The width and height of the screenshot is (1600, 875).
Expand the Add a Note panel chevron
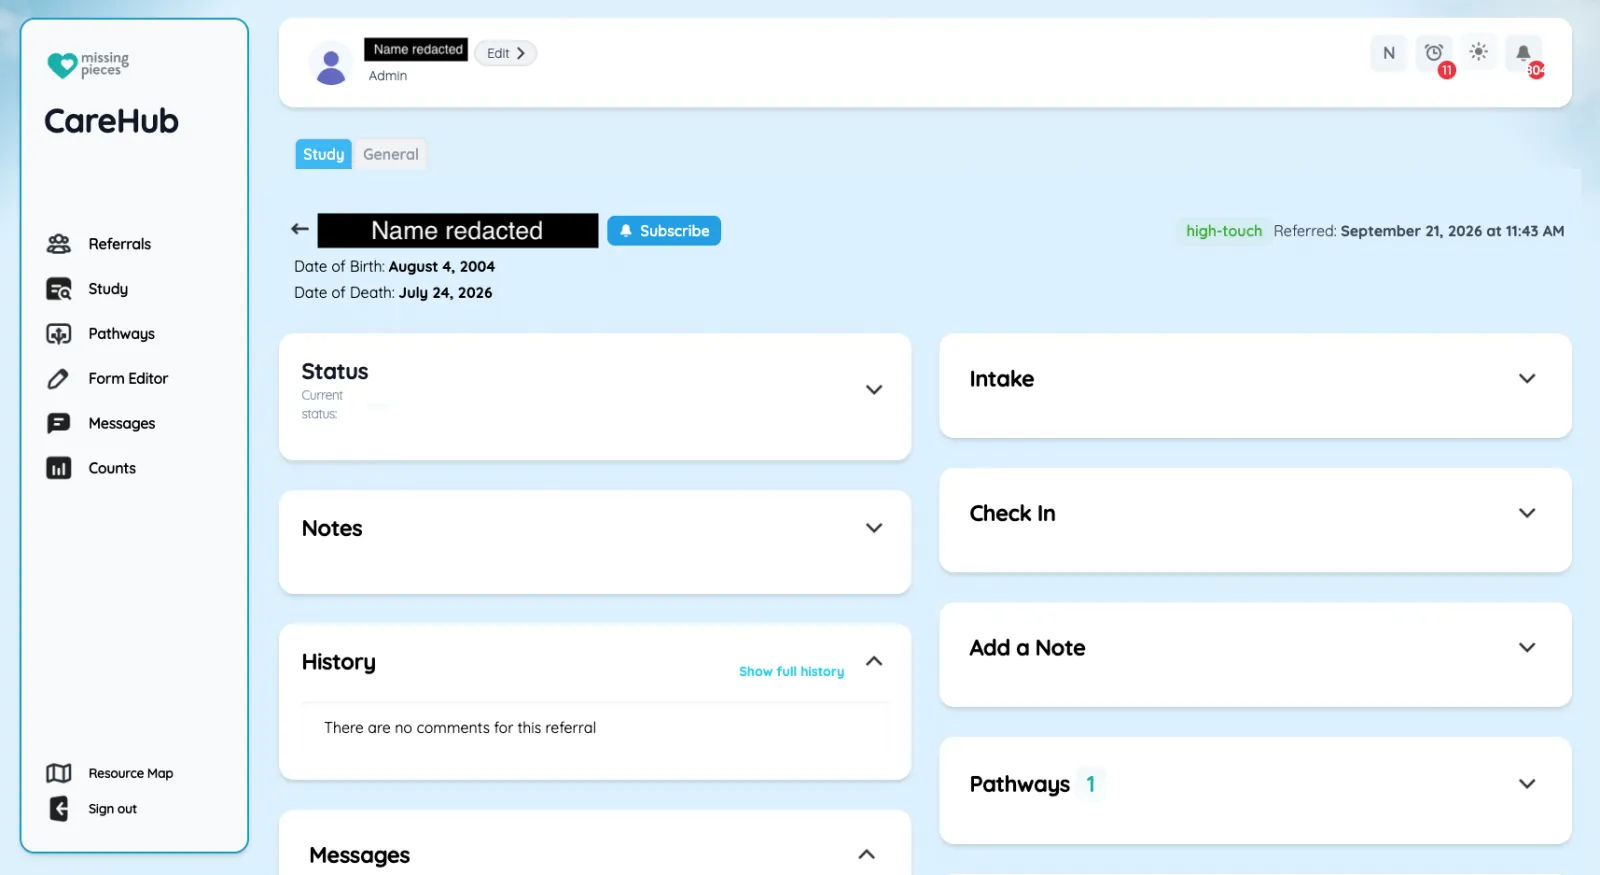pos(1527,647)
